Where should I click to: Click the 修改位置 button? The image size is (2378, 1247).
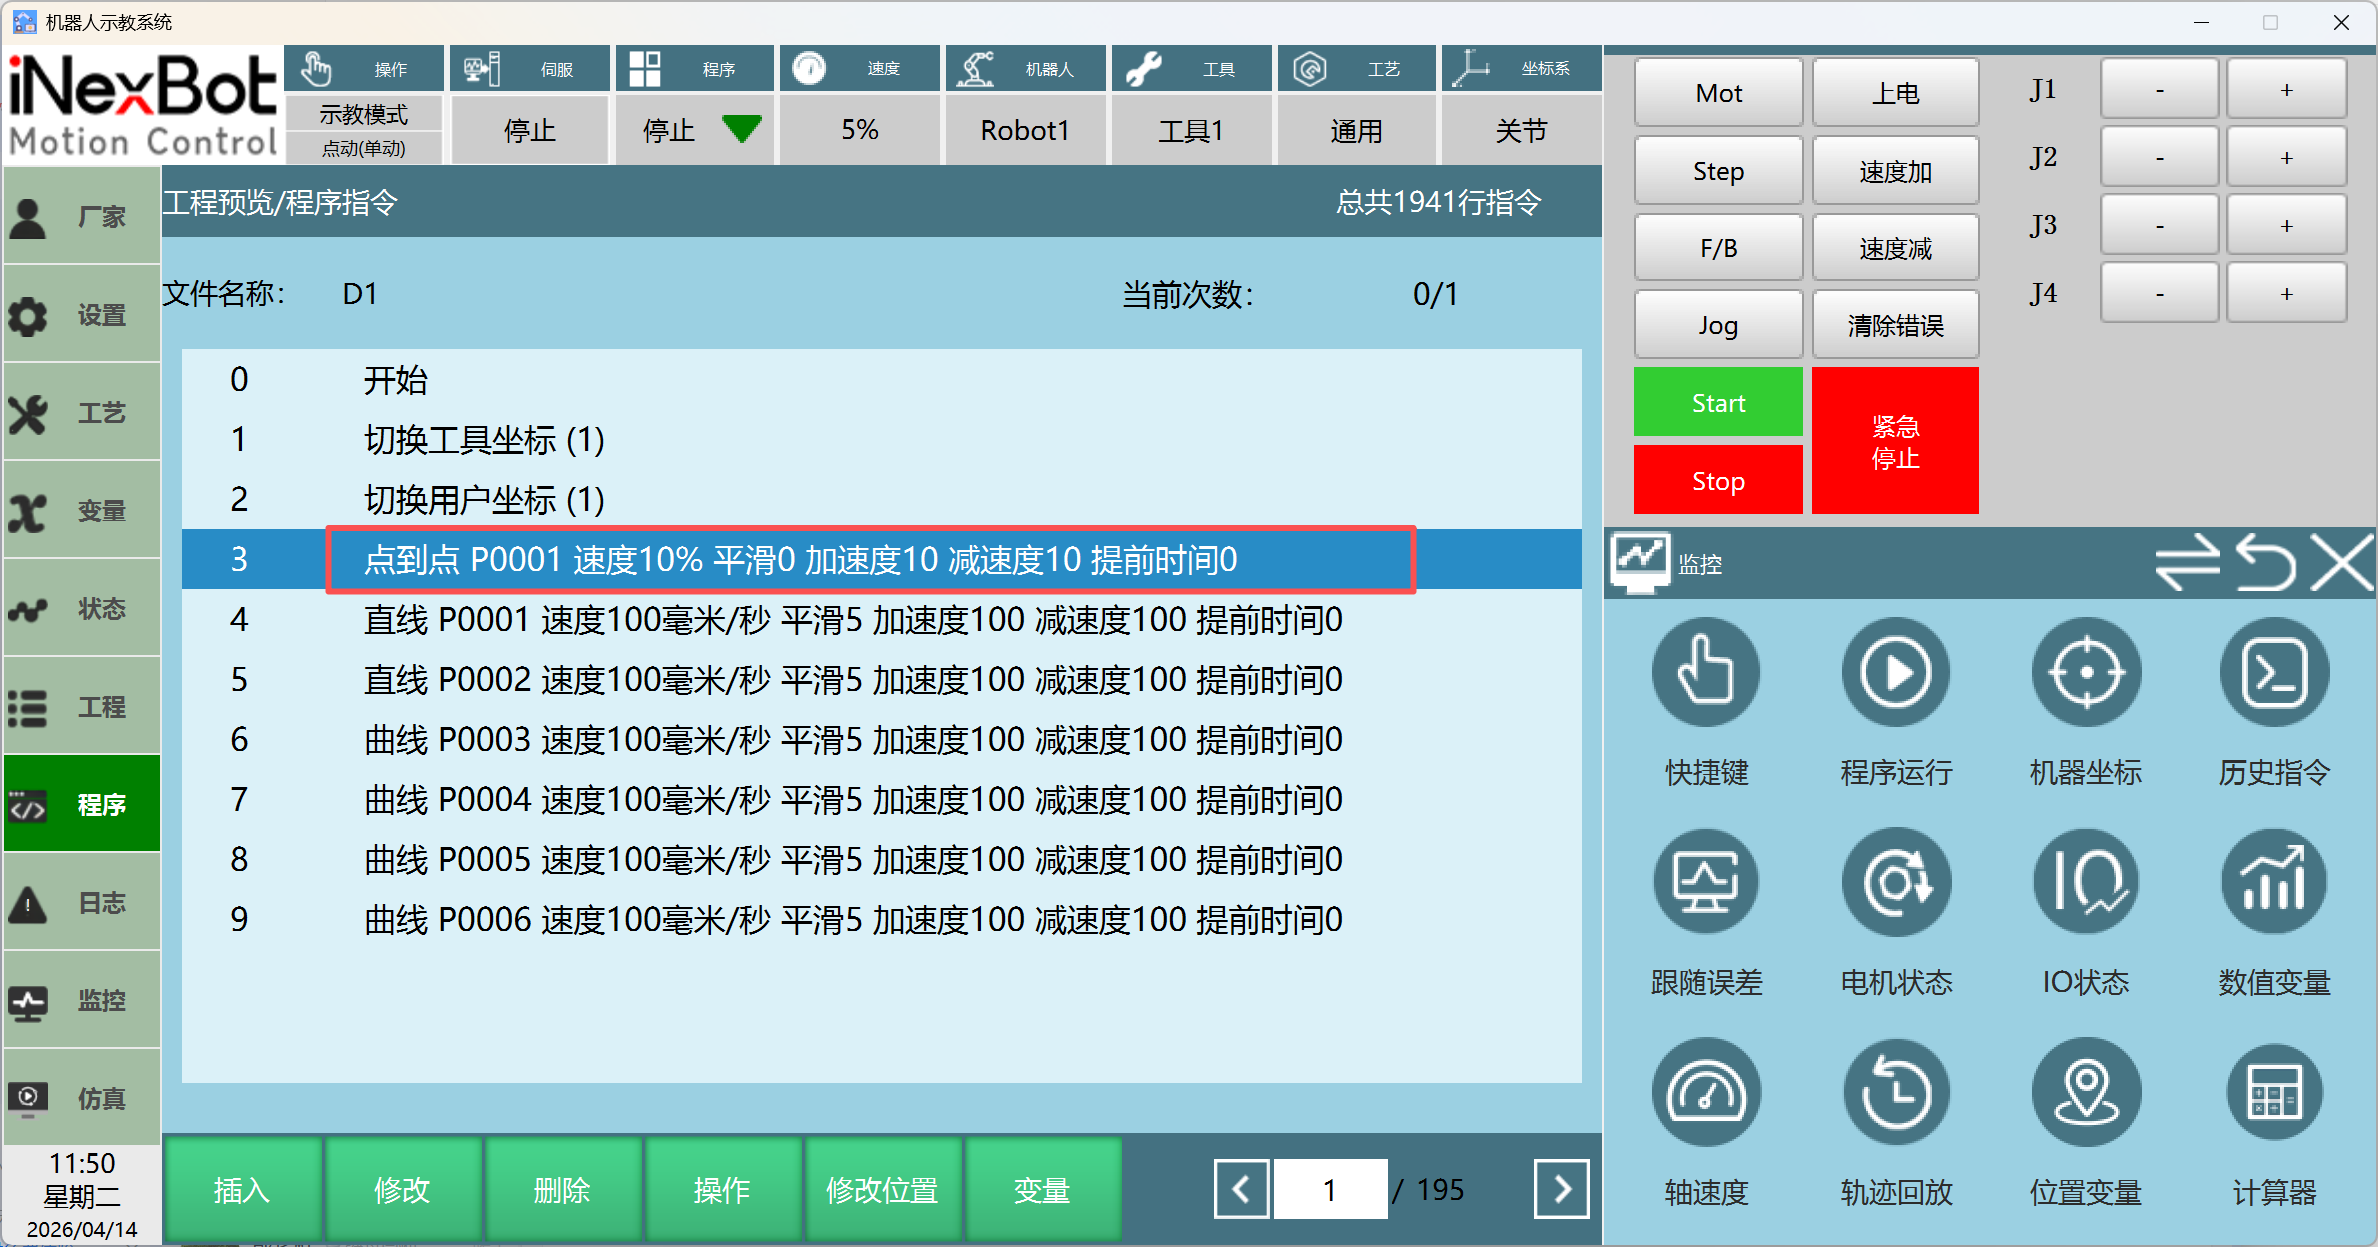click(881, 1190)
